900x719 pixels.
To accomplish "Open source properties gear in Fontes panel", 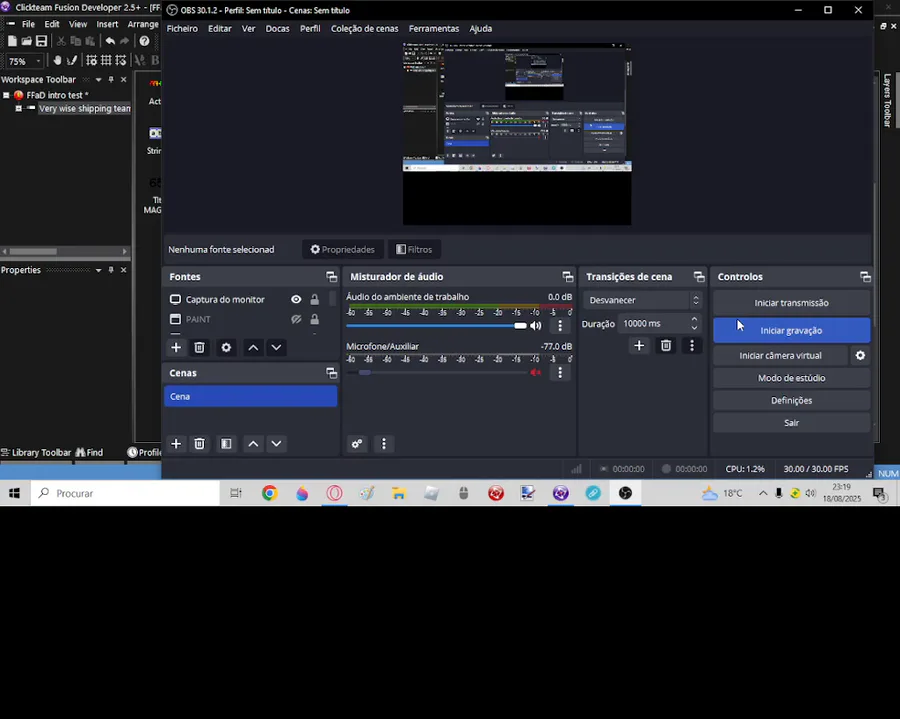I will pos(226,347).
